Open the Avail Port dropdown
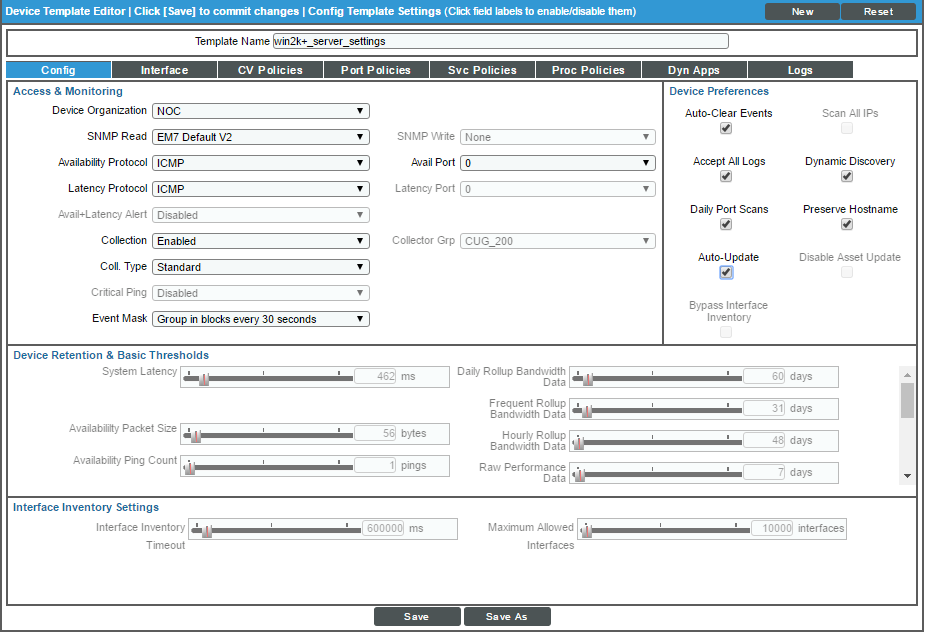The height and width of the screenshot is (633, 925). click(557, 162)
